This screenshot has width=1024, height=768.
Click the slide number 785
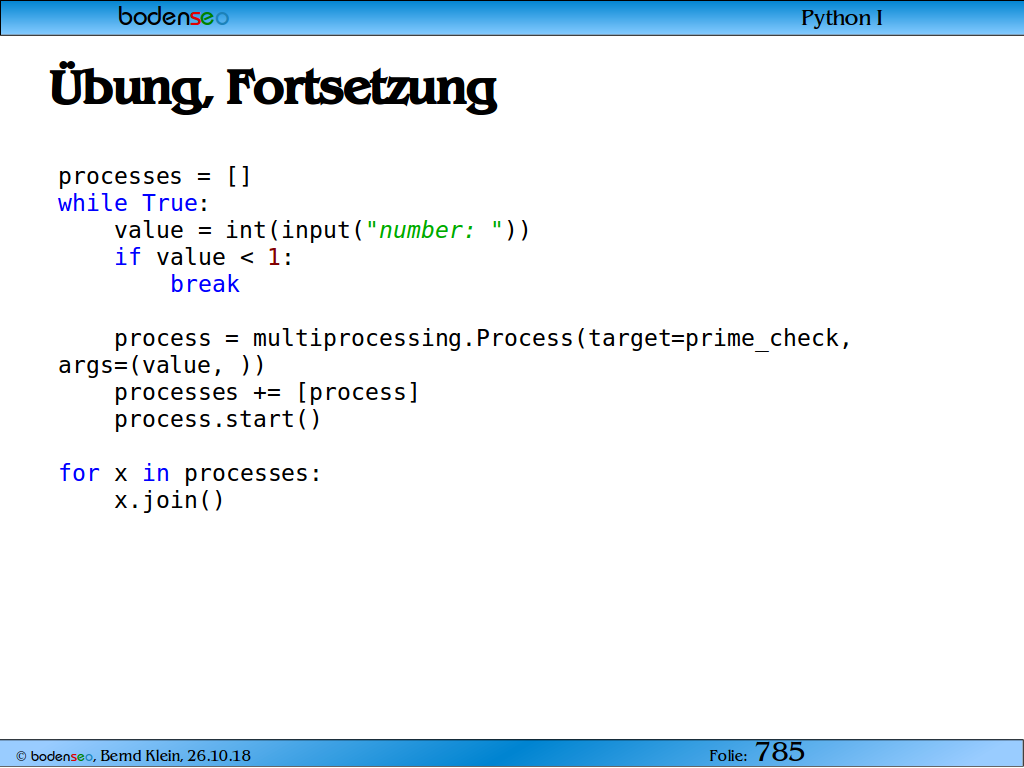[780, 752]
